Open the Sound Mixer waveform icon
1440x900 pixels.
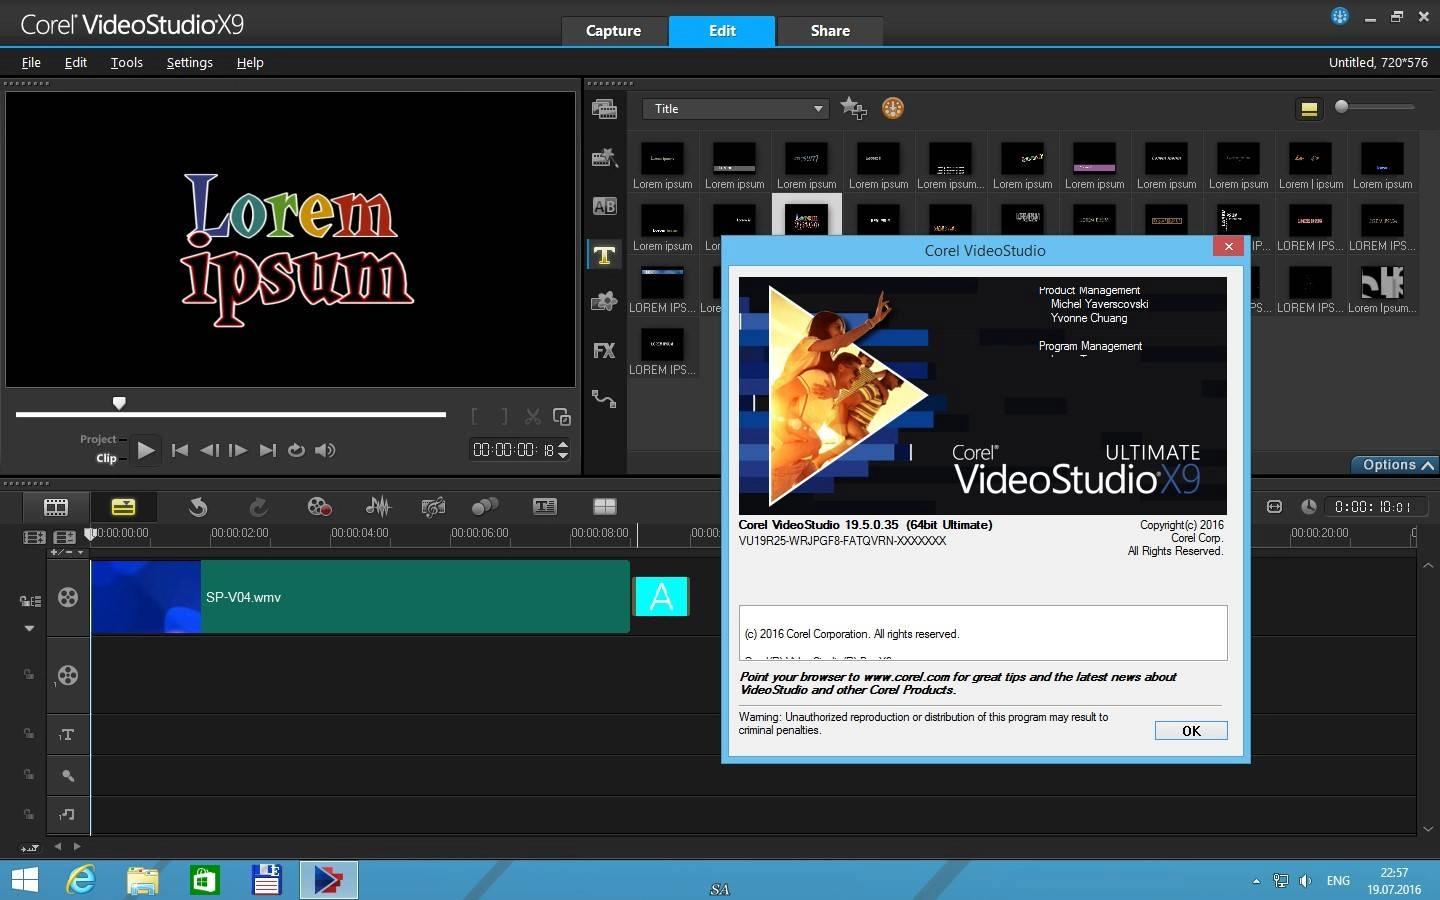[378, 507]
